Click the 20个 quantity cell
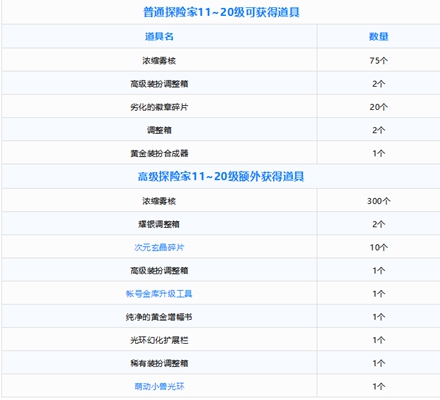 click(379, 107)
